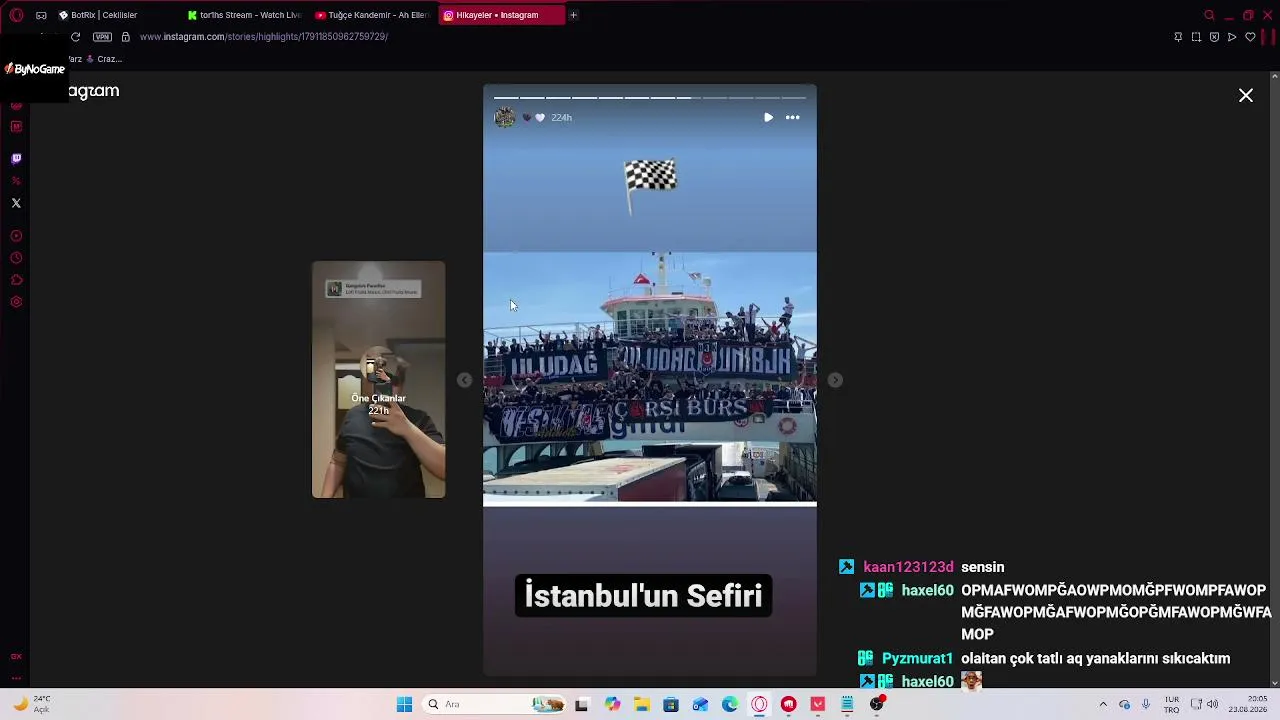Open Microsoft Store from the taskbar
Screen dimensions: 1280x720
tap(671, 704)
